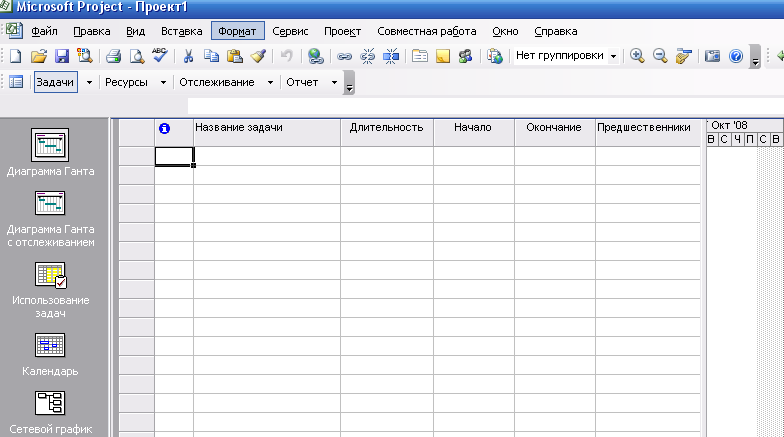Toggle the project guide panel icon
The width and height of the screenshot is (784, 437).
coord(16,82)
